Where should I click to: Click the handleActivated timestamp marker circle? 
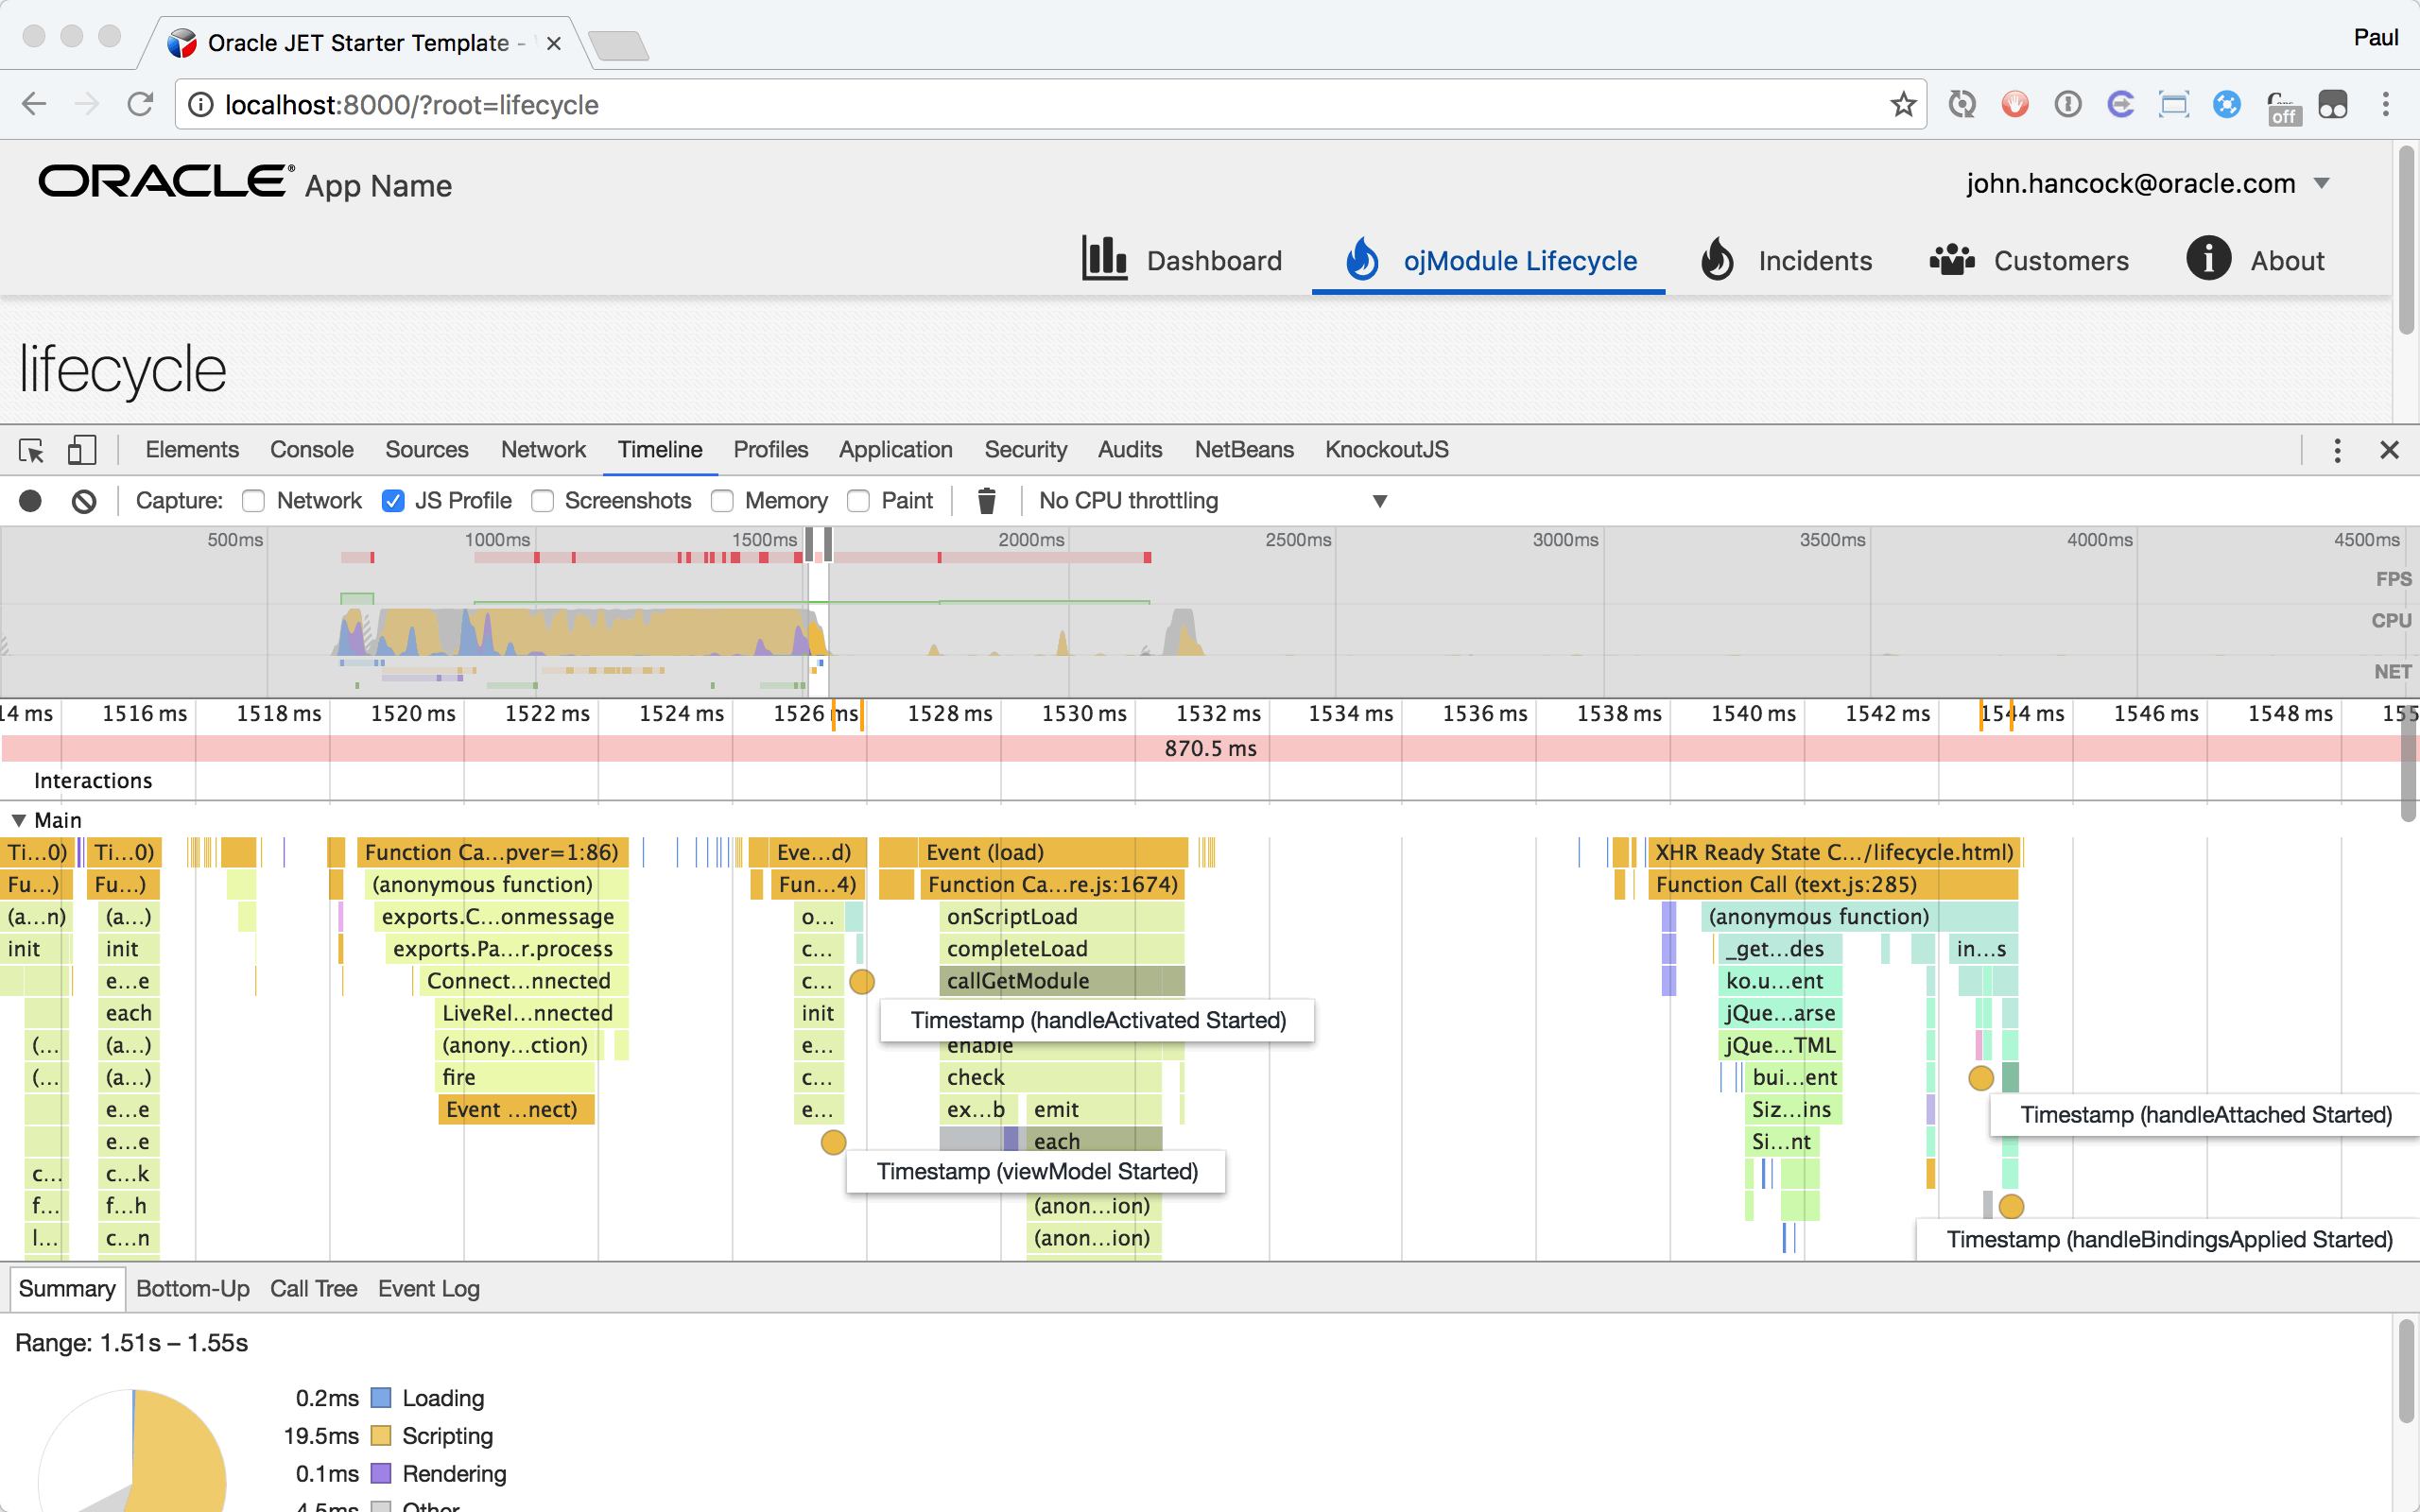pyautogui.click(x=861, y=981)
